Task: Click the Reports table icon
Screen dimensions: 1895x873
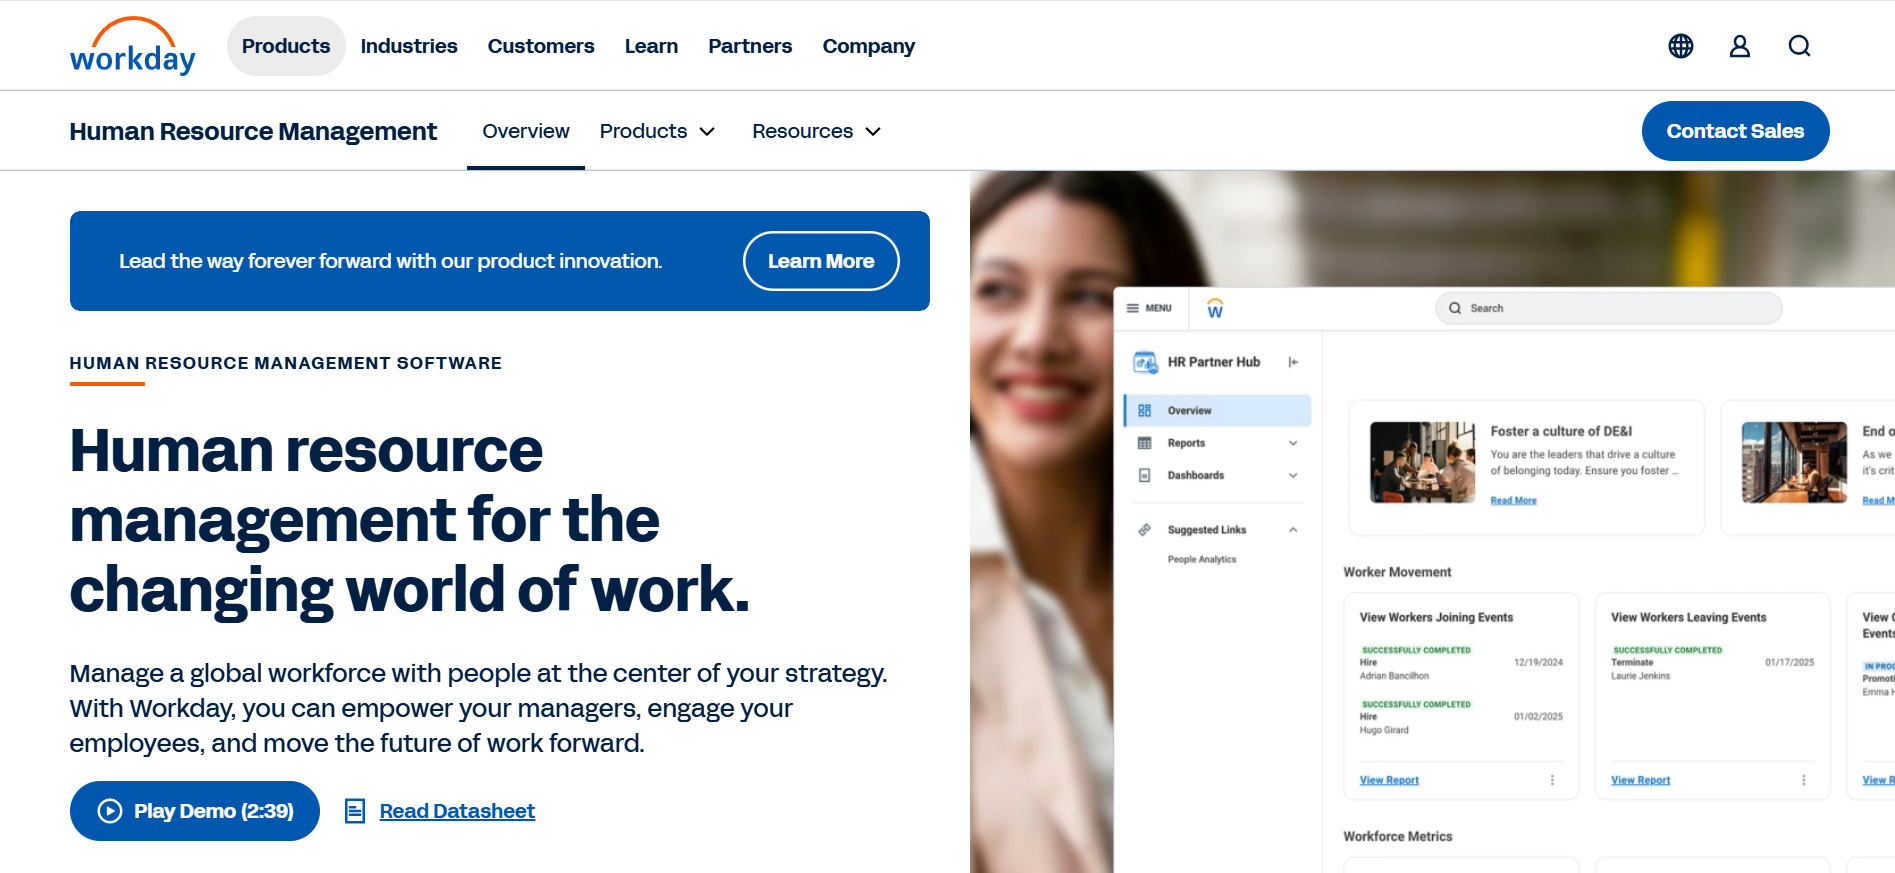Action: pos(1145,443)
